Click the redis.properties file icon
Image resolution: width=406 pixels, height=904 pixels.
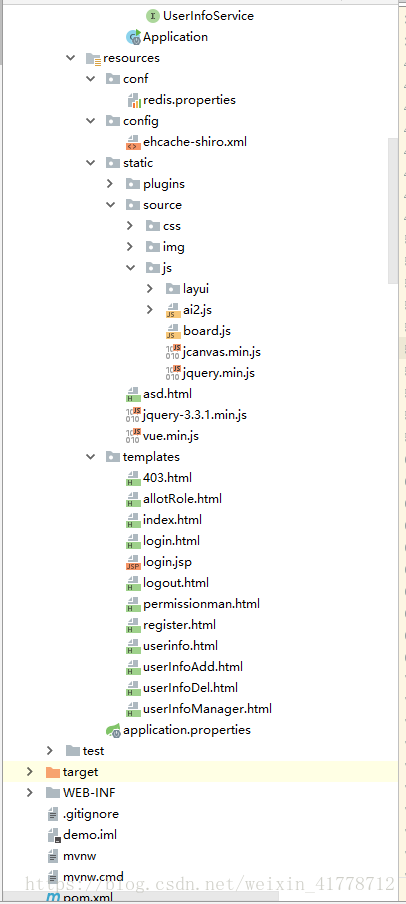pos(133,100)
